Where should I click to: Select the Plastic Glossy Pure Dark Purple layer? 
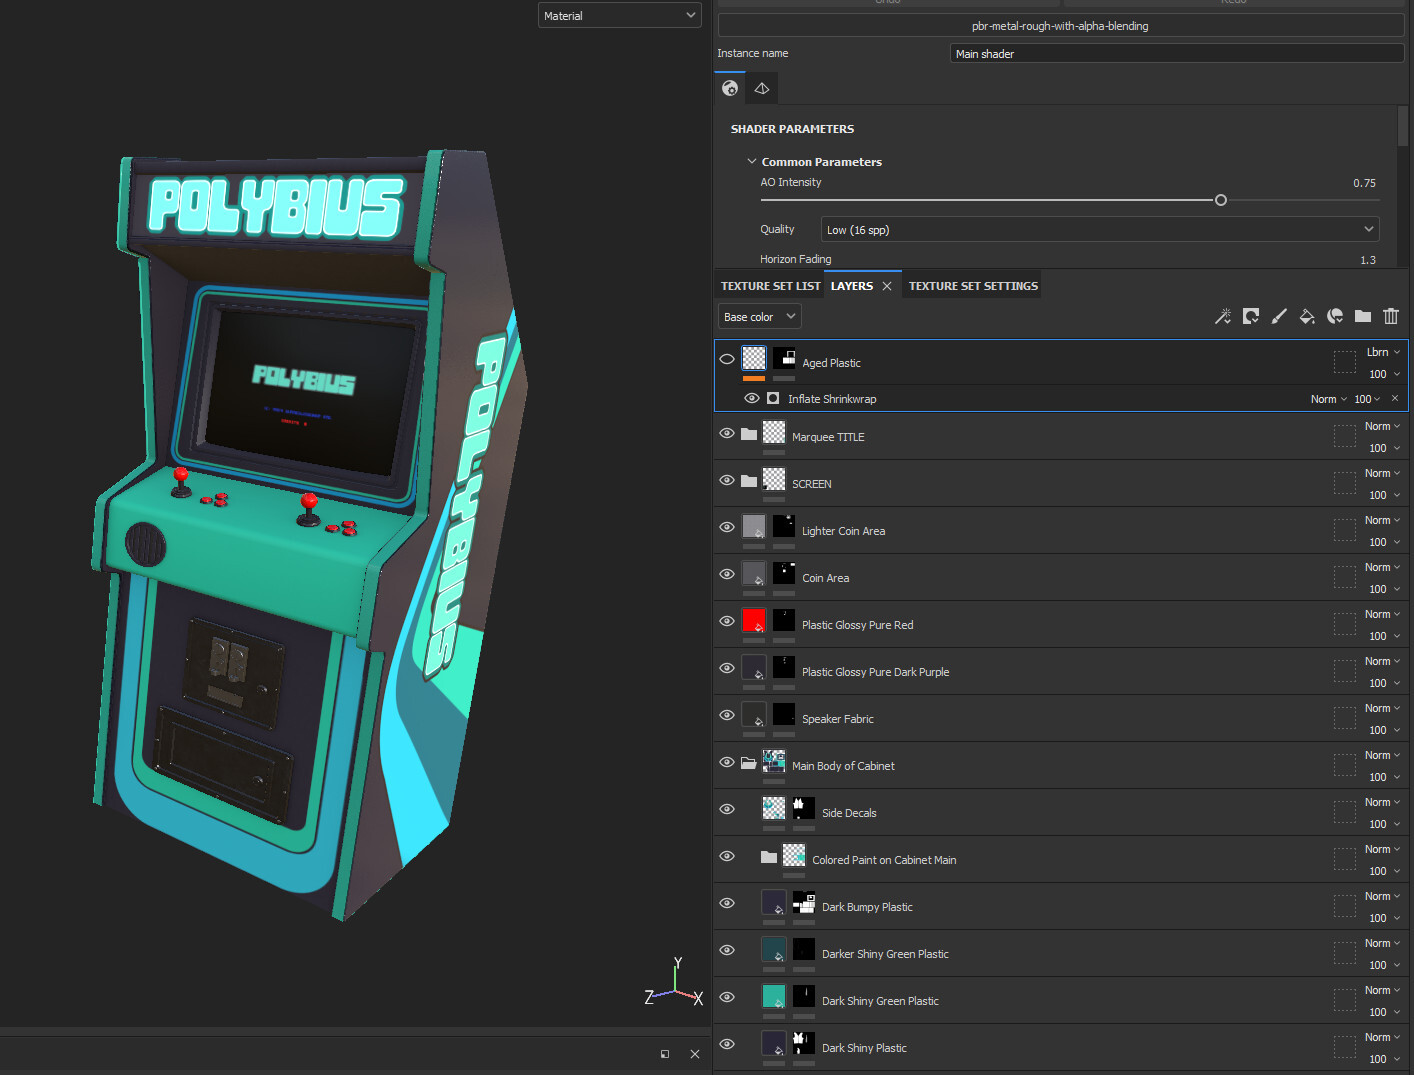pyautogui.click(x=1062, y=671)
